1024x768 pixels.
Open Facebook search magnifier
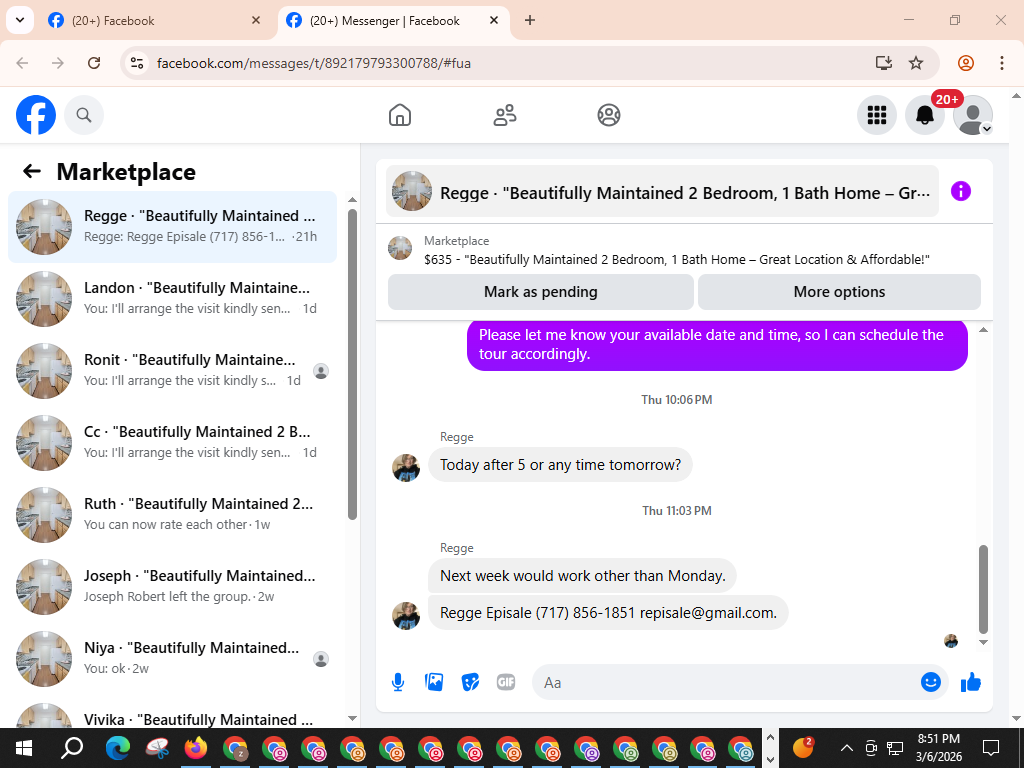click(84, 115)
